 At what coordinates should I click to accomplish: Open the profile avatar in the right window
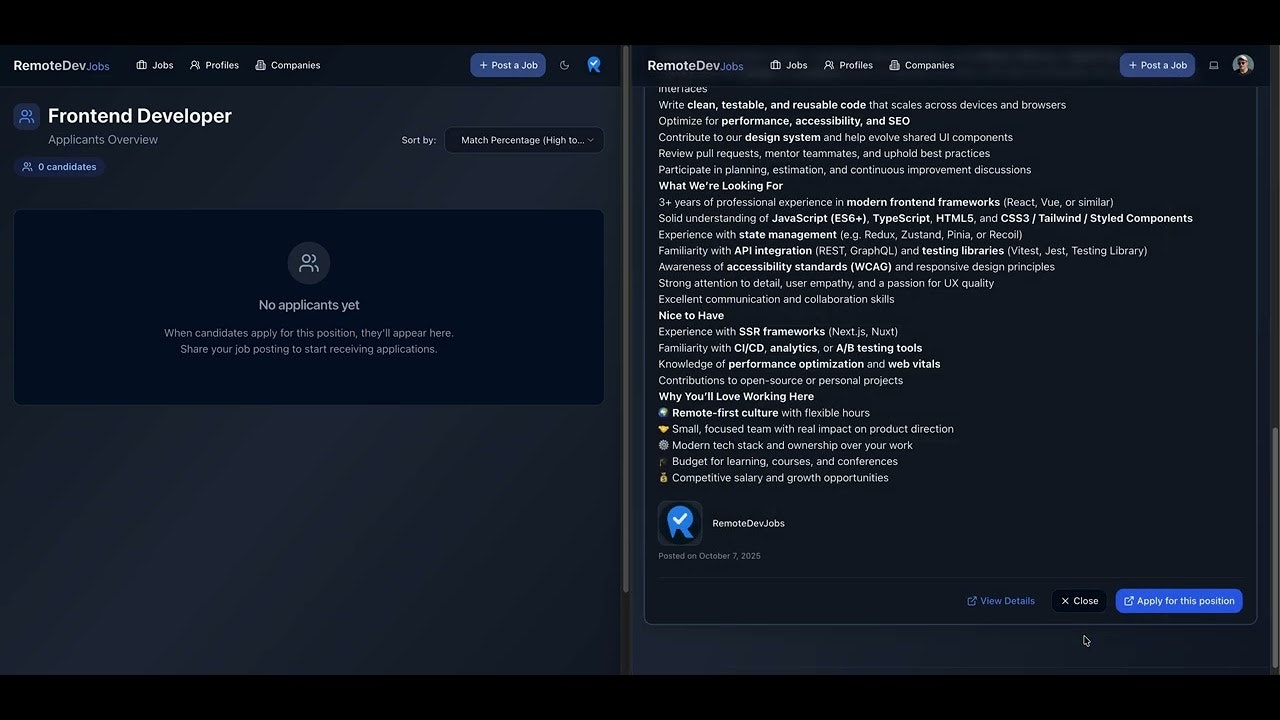(x=1242, y=64)
